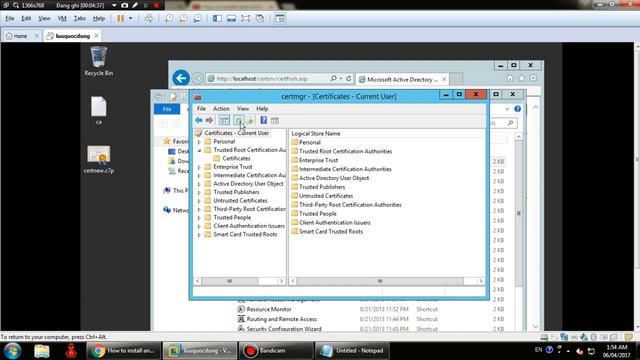Take a snapshot using VMware snapshot icon
The width and height of the screenshot is (640, 360).
pyautogui.click(x=169, y=18)
